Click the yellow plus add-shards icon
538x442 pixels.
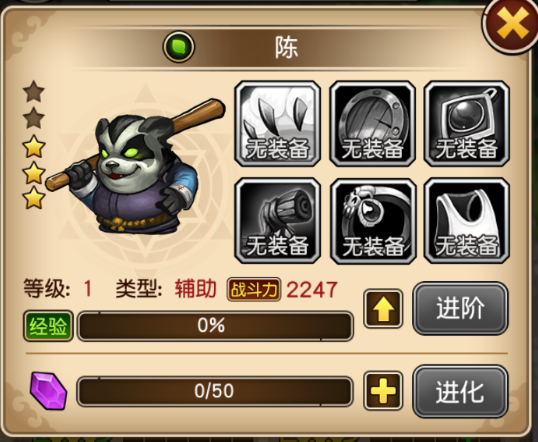[383, 391]
